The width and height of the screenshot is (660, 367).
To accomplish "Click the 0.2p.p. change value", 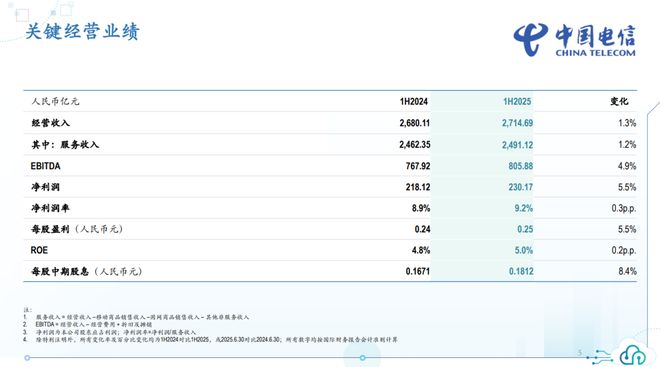I will (624, 250).
